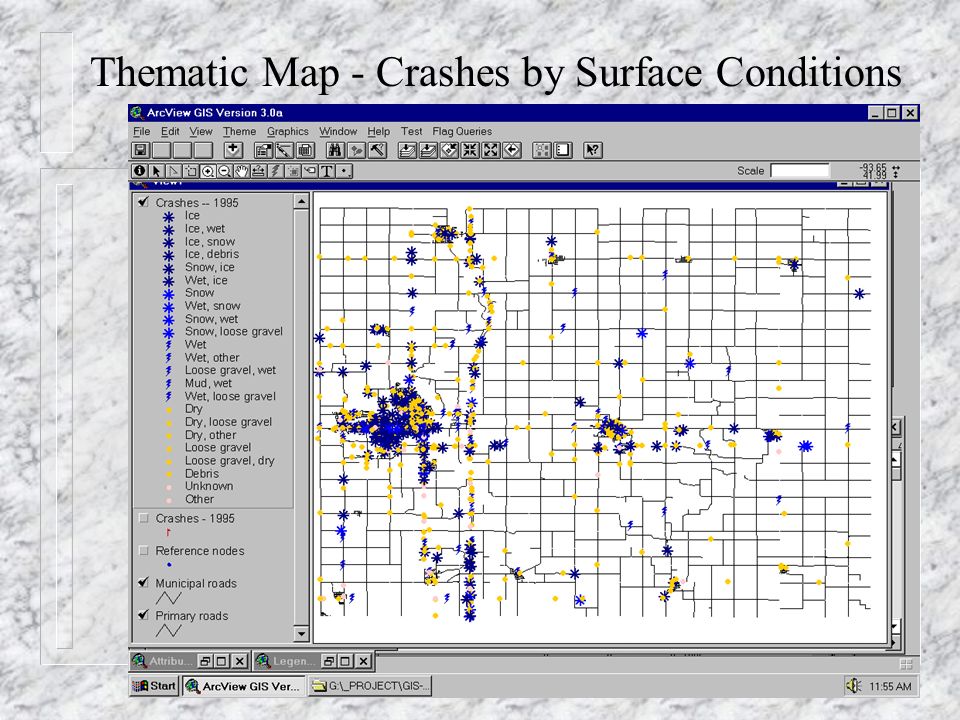
Task: Click the "Snow, loose gravel" legend entry
Action: 234,331
